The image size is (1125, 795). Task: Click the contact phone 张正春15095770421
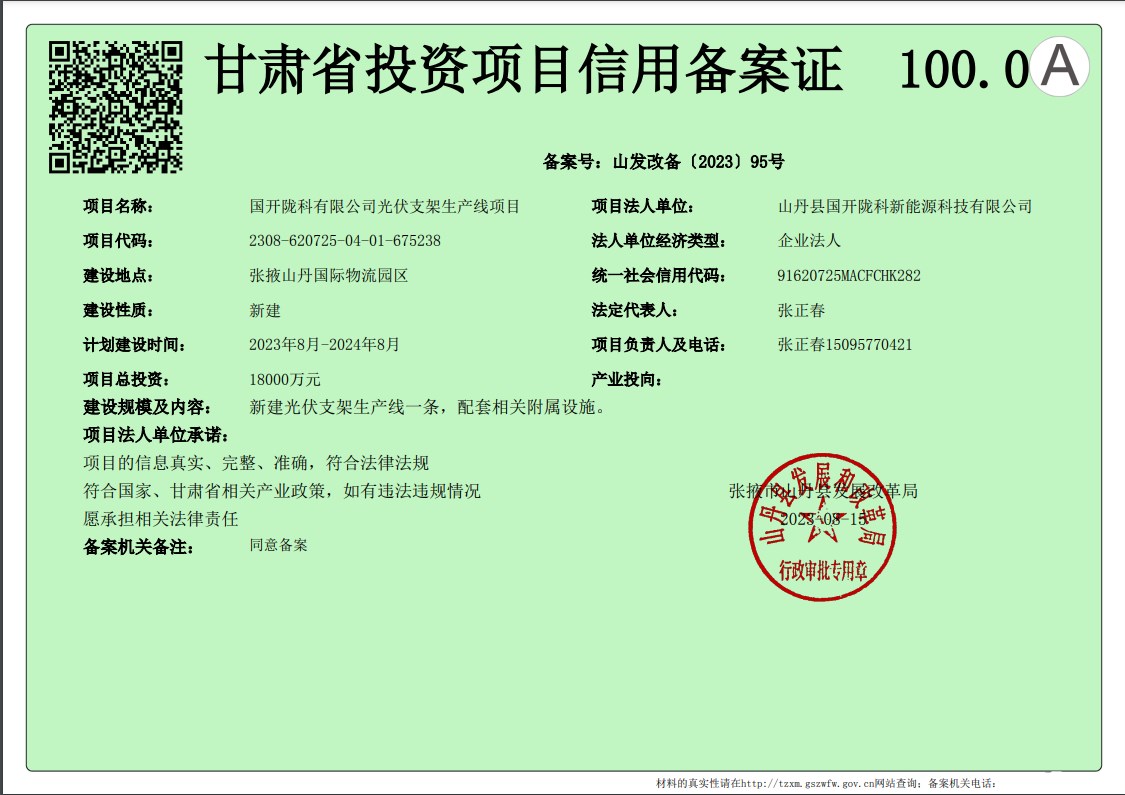pos(845,345)
